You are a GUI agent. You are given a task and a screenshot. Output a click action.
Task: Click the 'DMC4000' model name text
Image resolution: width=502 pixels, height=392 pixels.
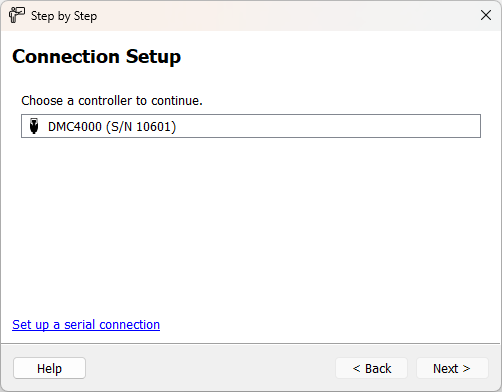click(x=75, y=127)
